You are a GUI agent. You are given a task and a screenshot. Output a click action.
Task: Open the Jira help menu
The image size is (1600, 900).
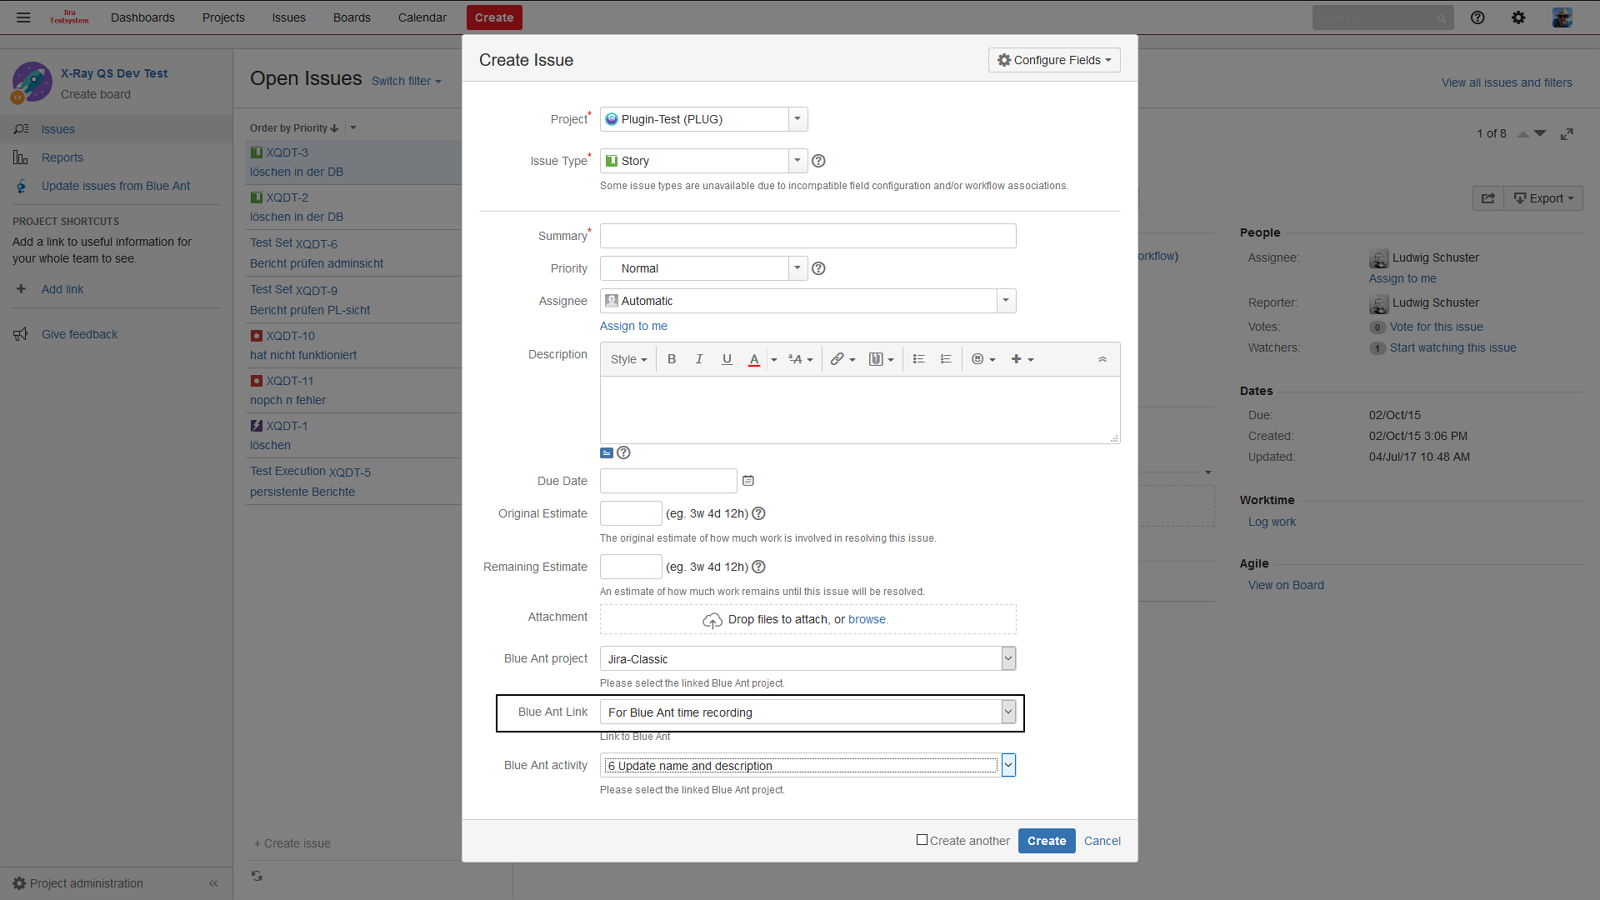1477,17
